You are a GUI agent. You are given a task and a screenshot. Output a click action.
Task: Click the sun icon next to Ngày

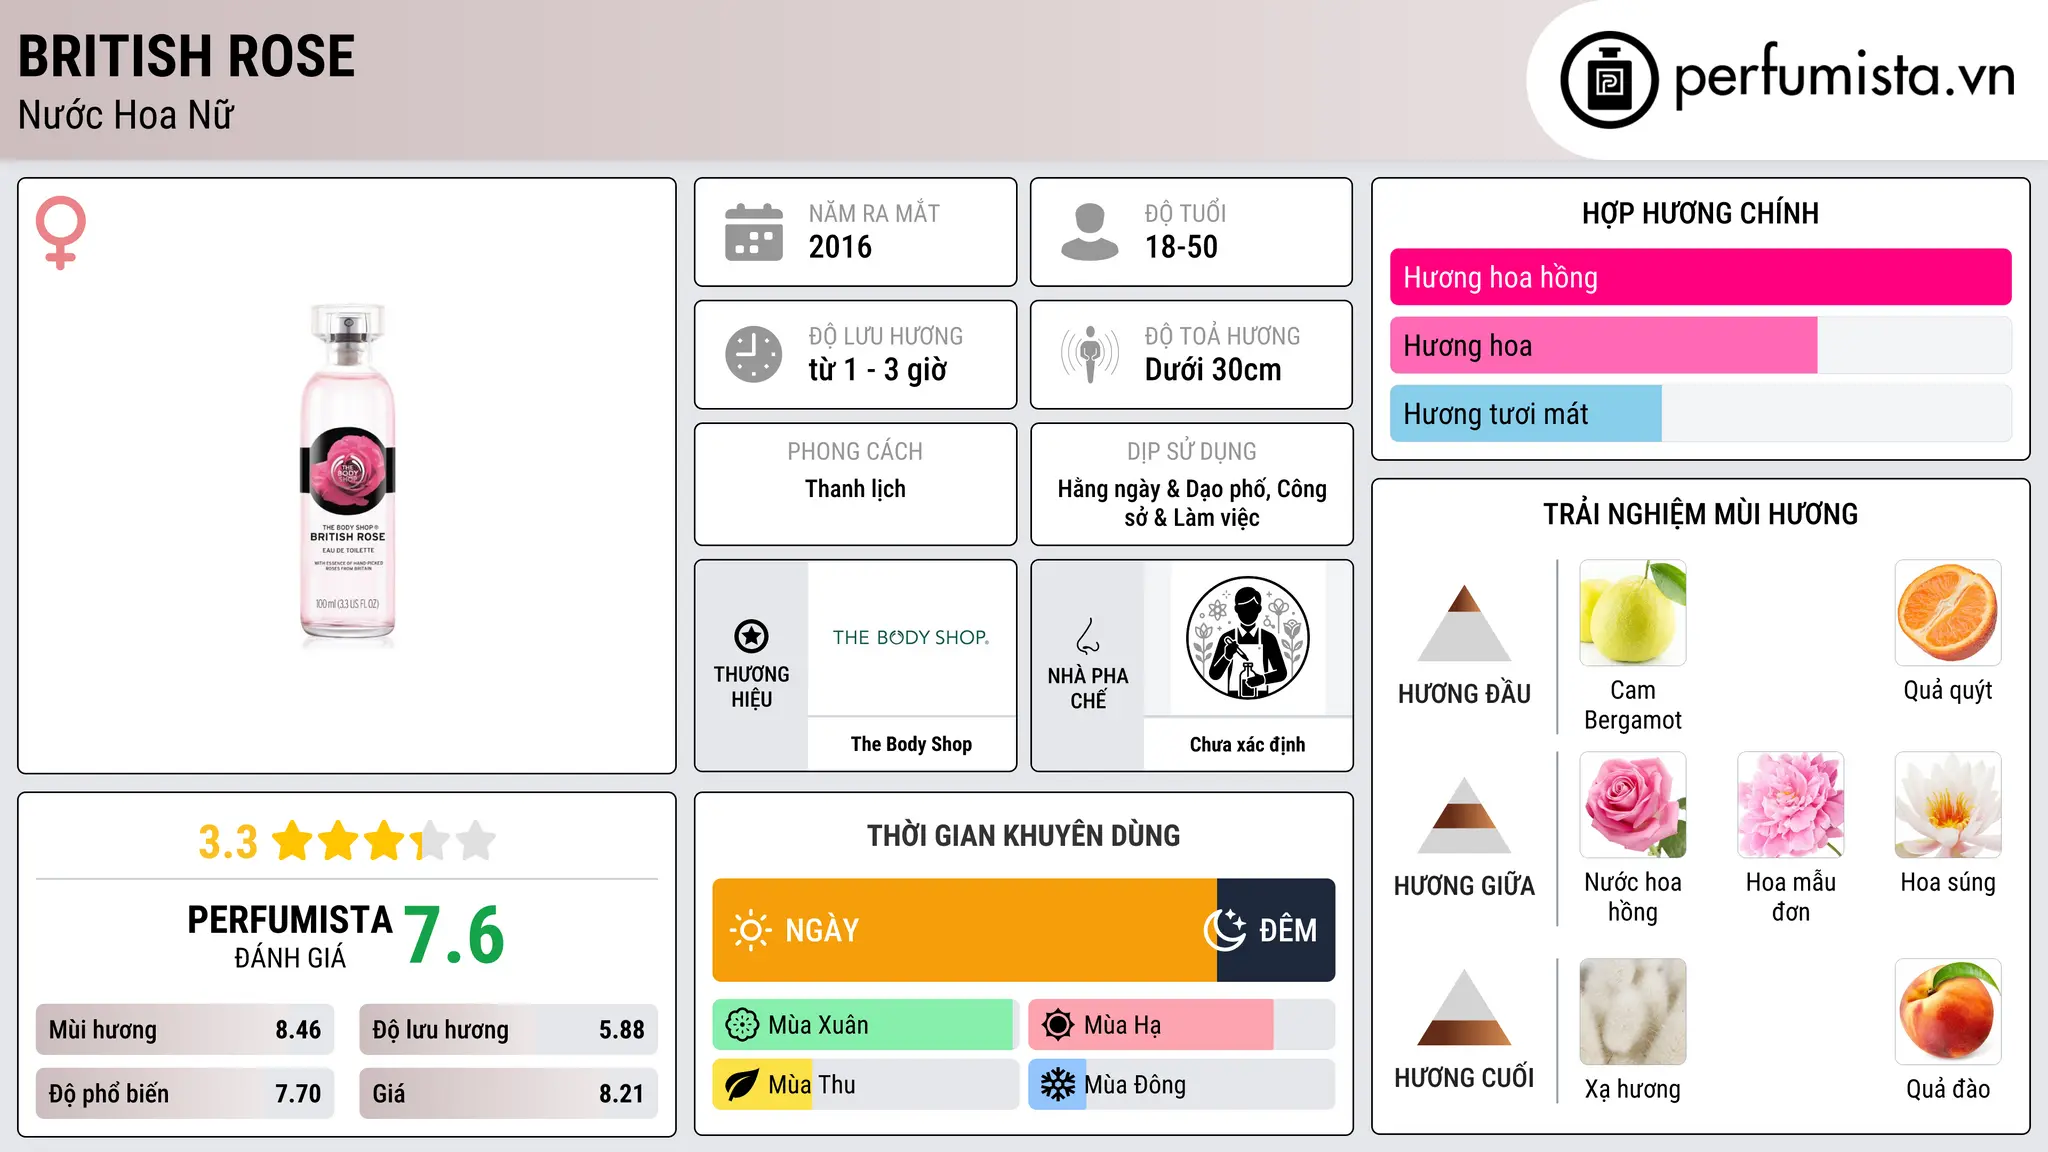pos(750,930)
